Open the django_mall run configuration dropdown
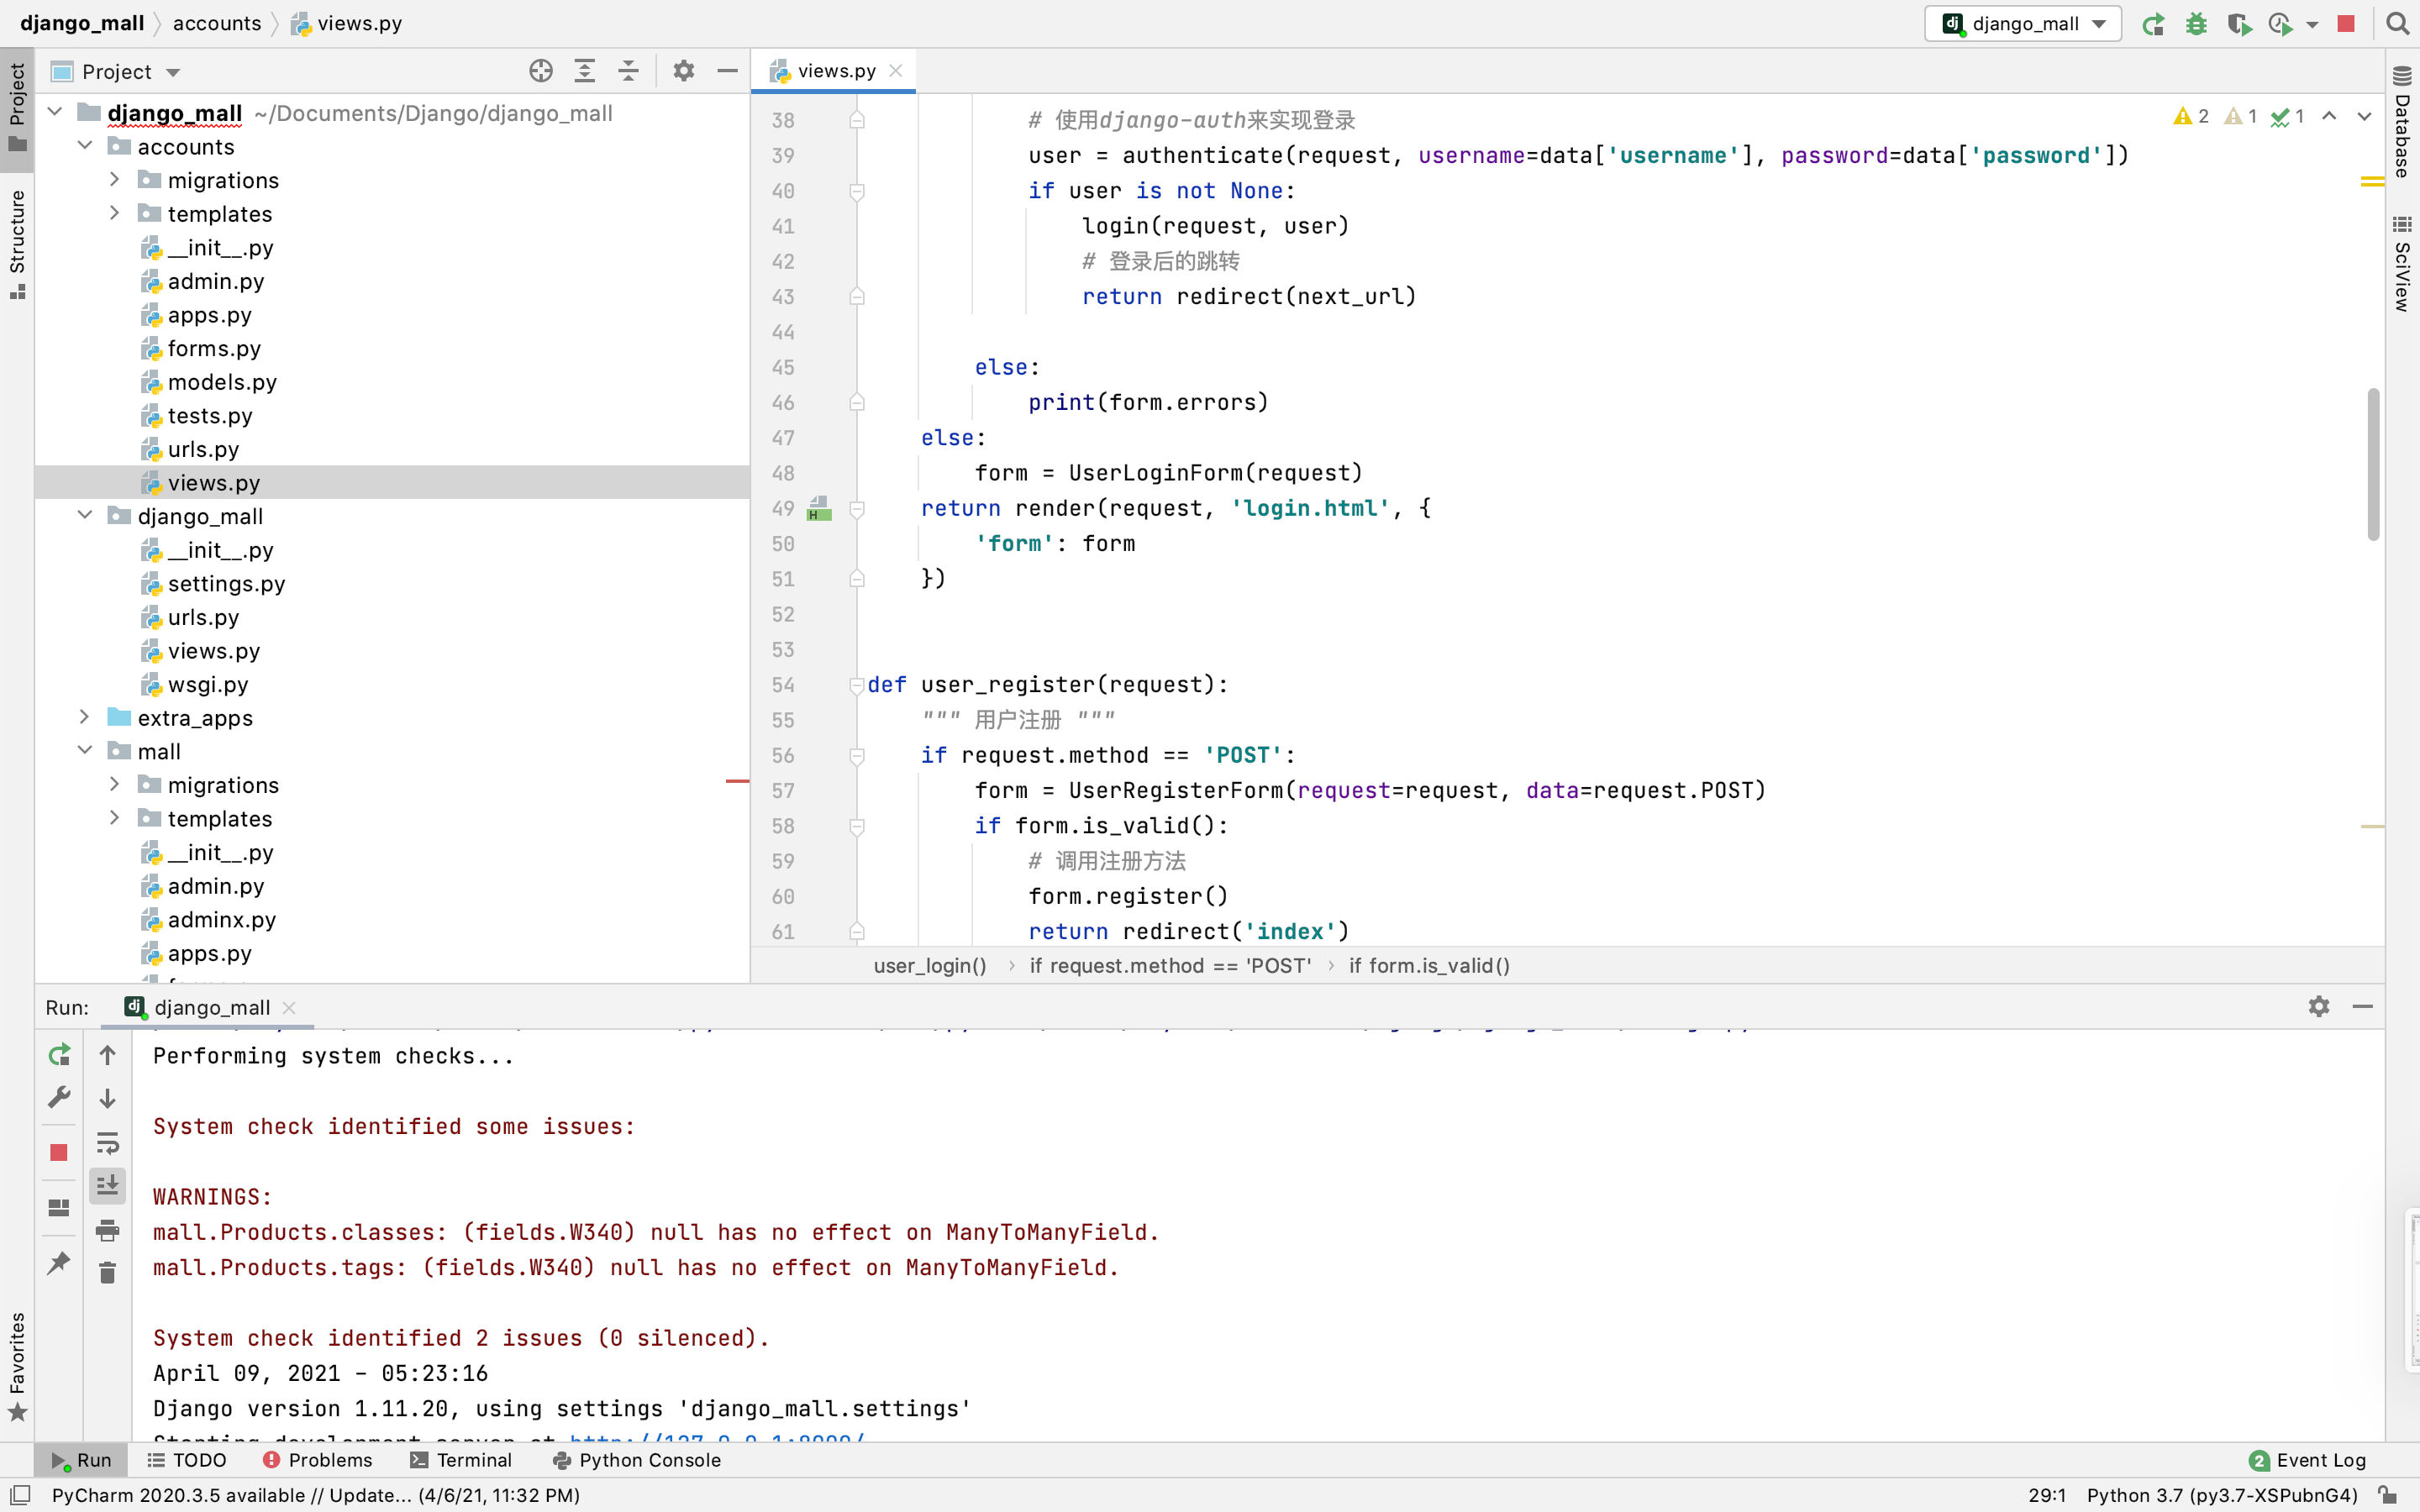The width and height of the screenshot is (2420, 1512). (2023, 24)
